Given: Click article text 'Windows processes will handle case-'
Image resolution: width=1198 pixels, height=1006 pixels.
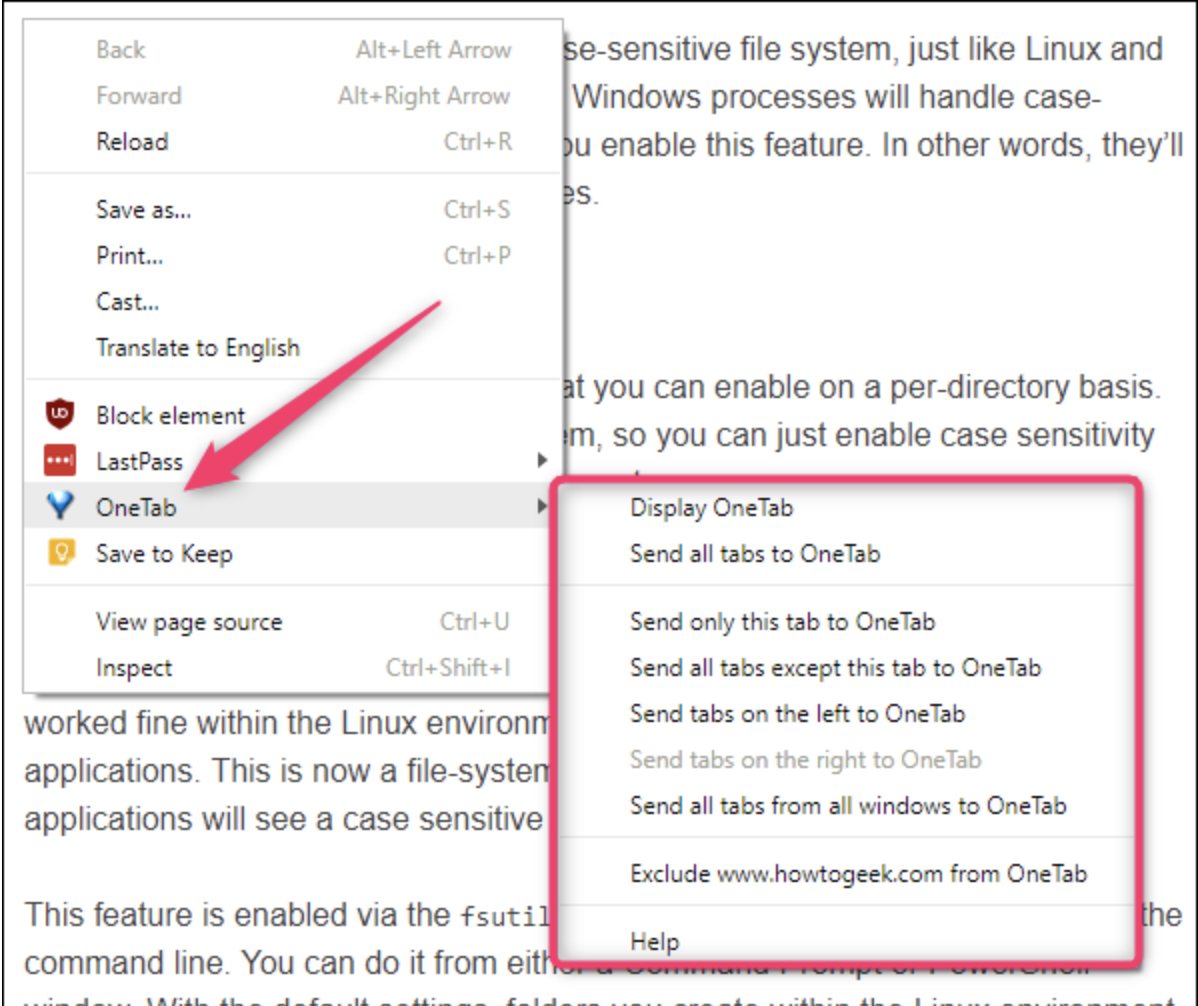Looking at the screenshot, I should pyautogui.click(x=837, y=98).
